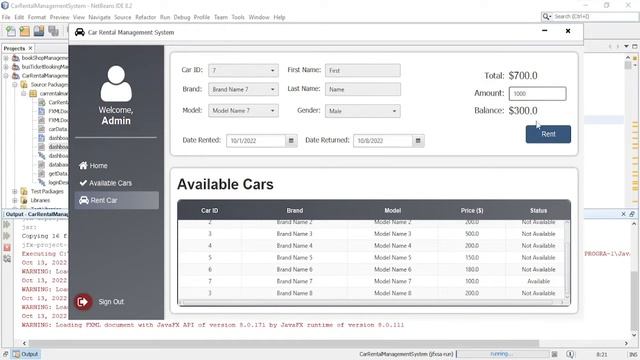This screenshot has width=640, height=360.
Task: Sort table by Brand column header
Action: tap(295, 211)
